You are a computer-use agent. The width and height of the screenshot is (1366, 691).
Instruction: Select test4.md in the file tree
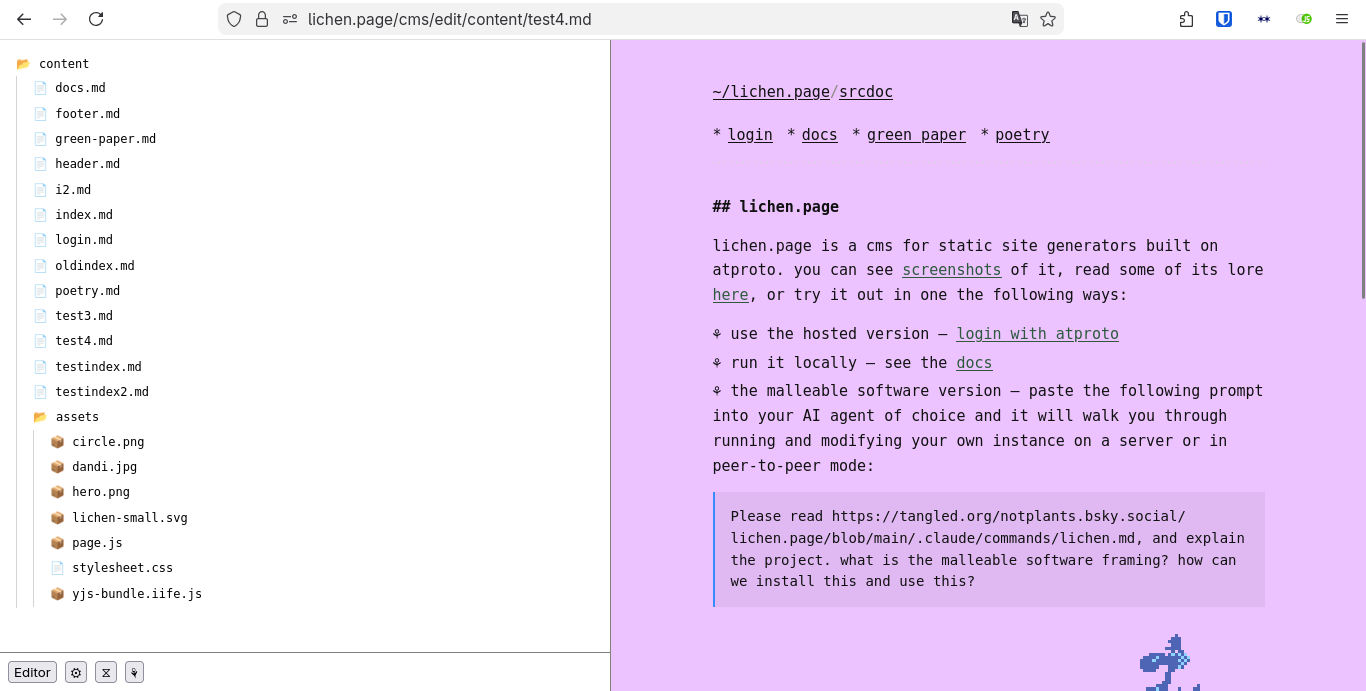click(84, 340)
